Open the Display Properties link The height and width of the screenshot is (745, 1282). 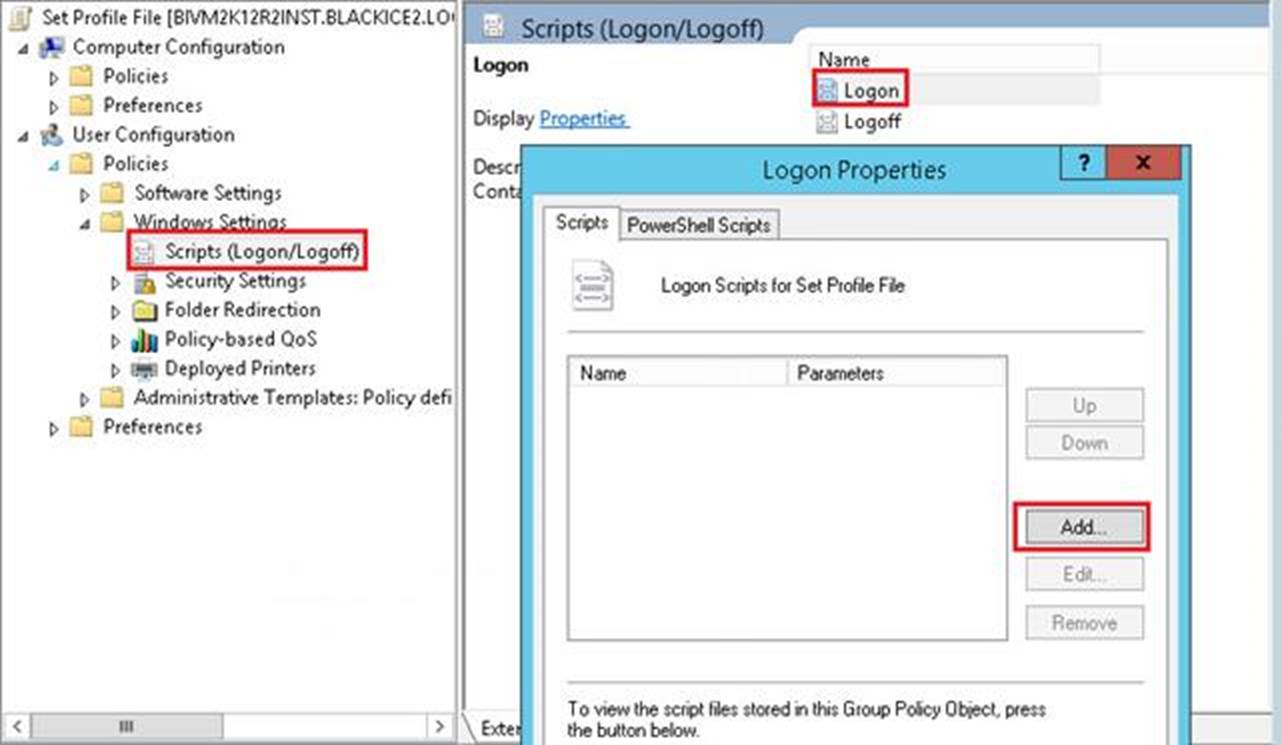[x=583, y=119]
